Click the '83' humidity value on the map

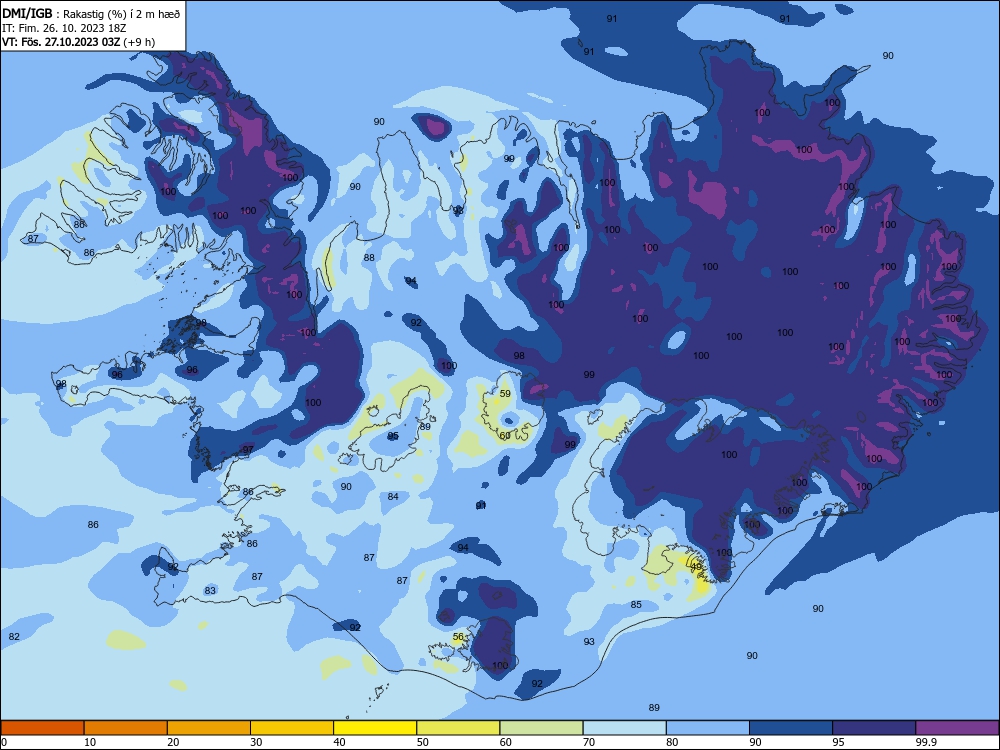coord(210,591)
